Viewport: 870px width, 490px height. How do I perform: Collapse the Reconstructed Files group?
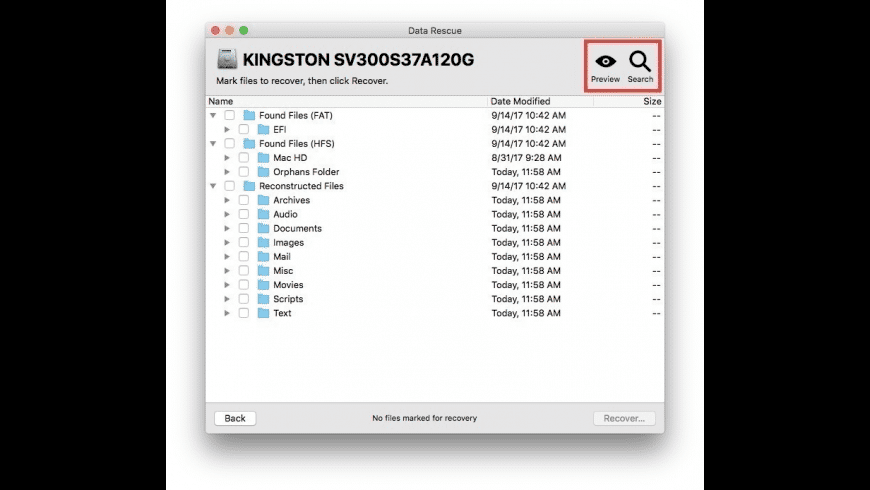(213, 186)
